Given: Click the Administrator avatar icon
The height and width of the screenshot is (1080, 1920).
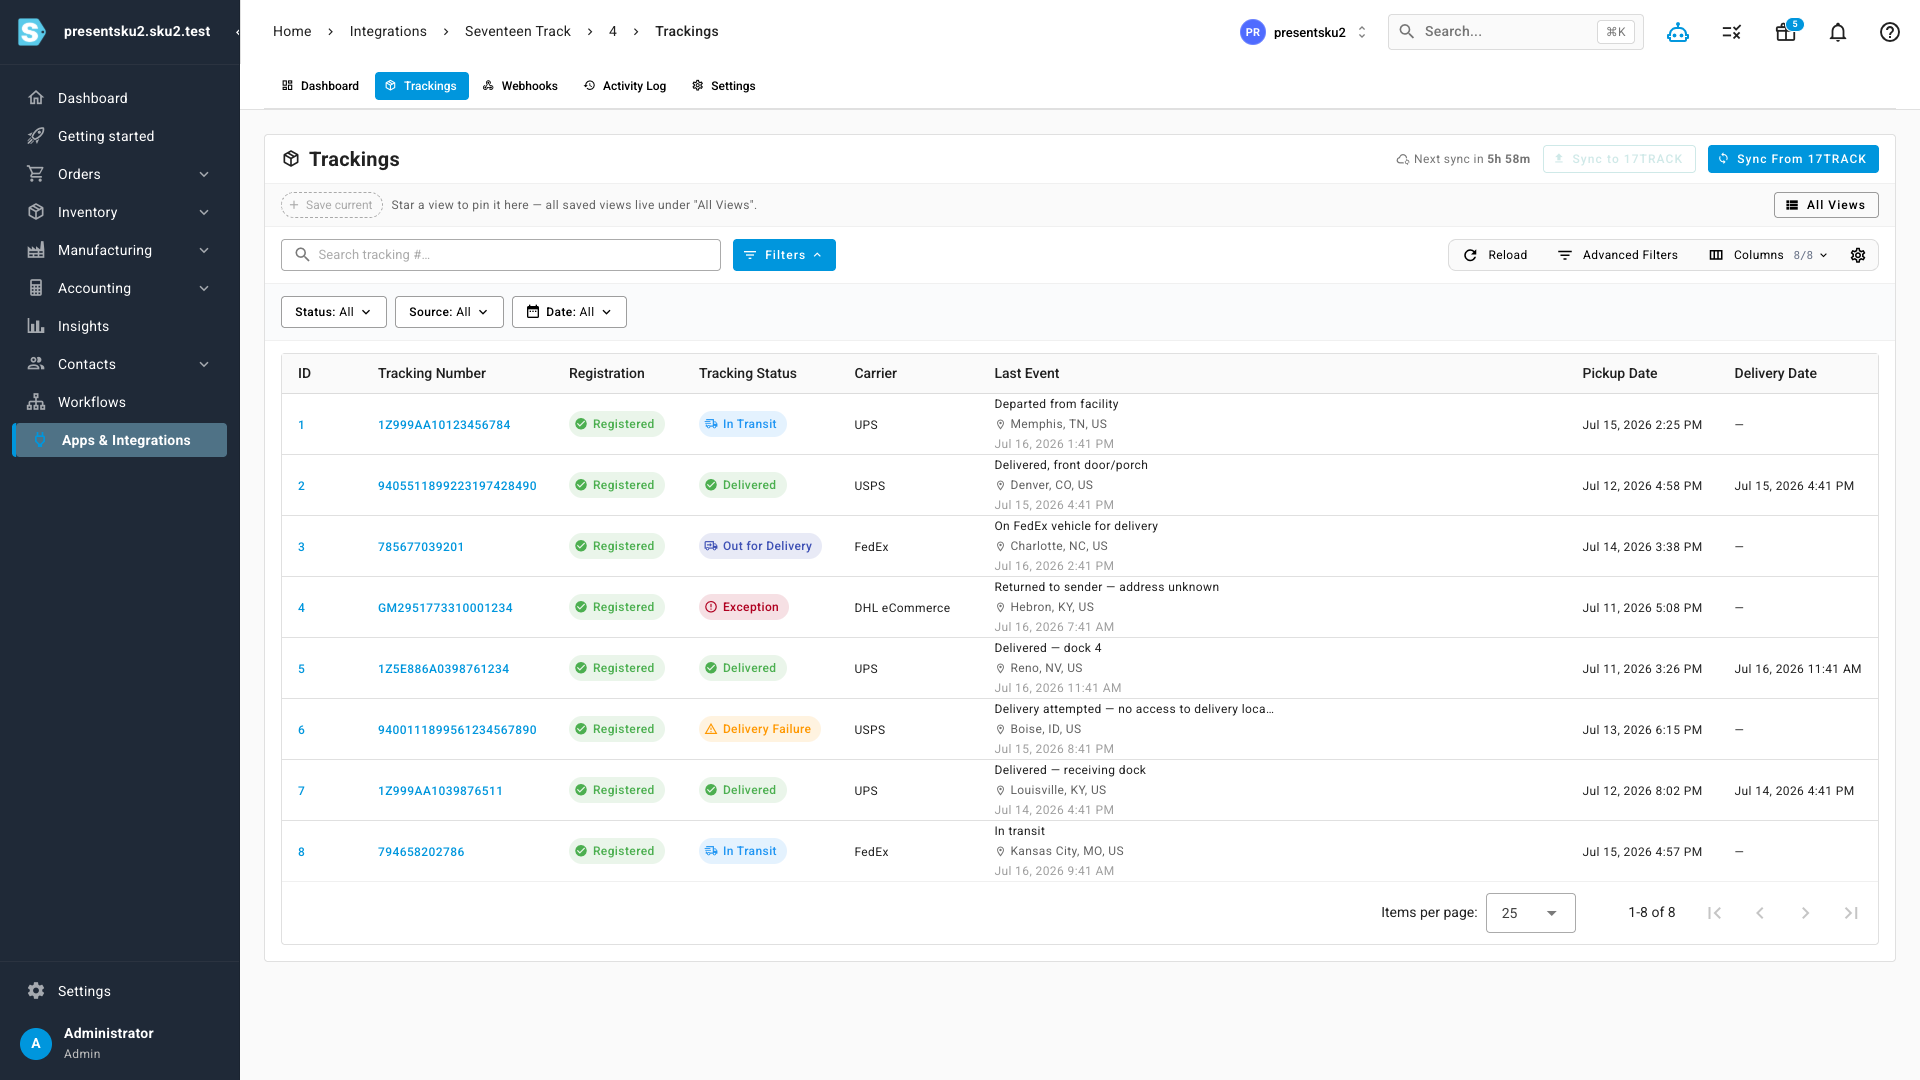Looking at the screenshot, I should tap(36, 1043).
